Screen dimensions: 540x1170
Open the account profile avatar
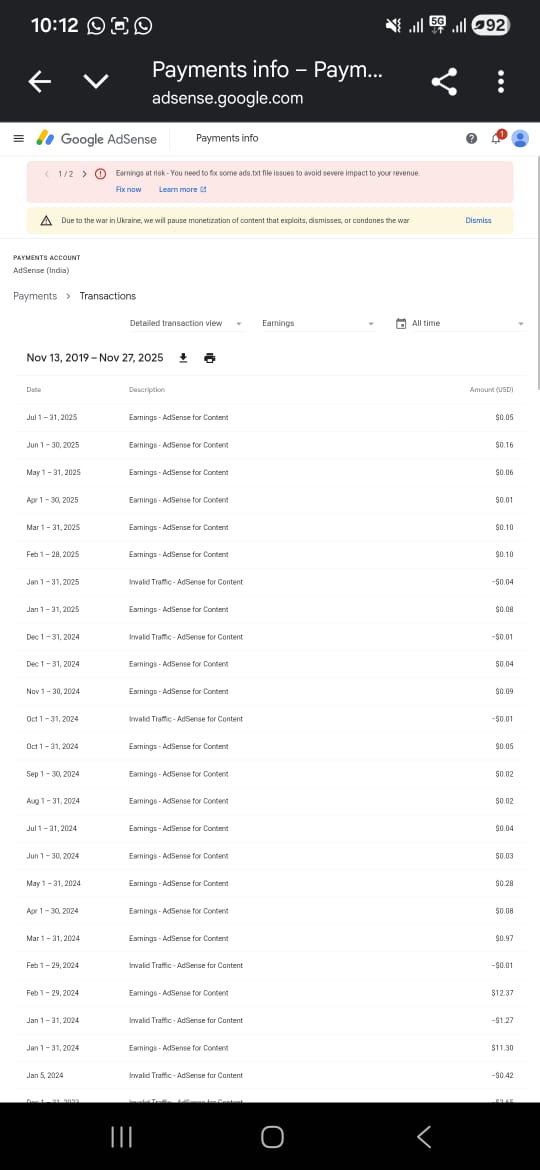[x=521, y=138]
